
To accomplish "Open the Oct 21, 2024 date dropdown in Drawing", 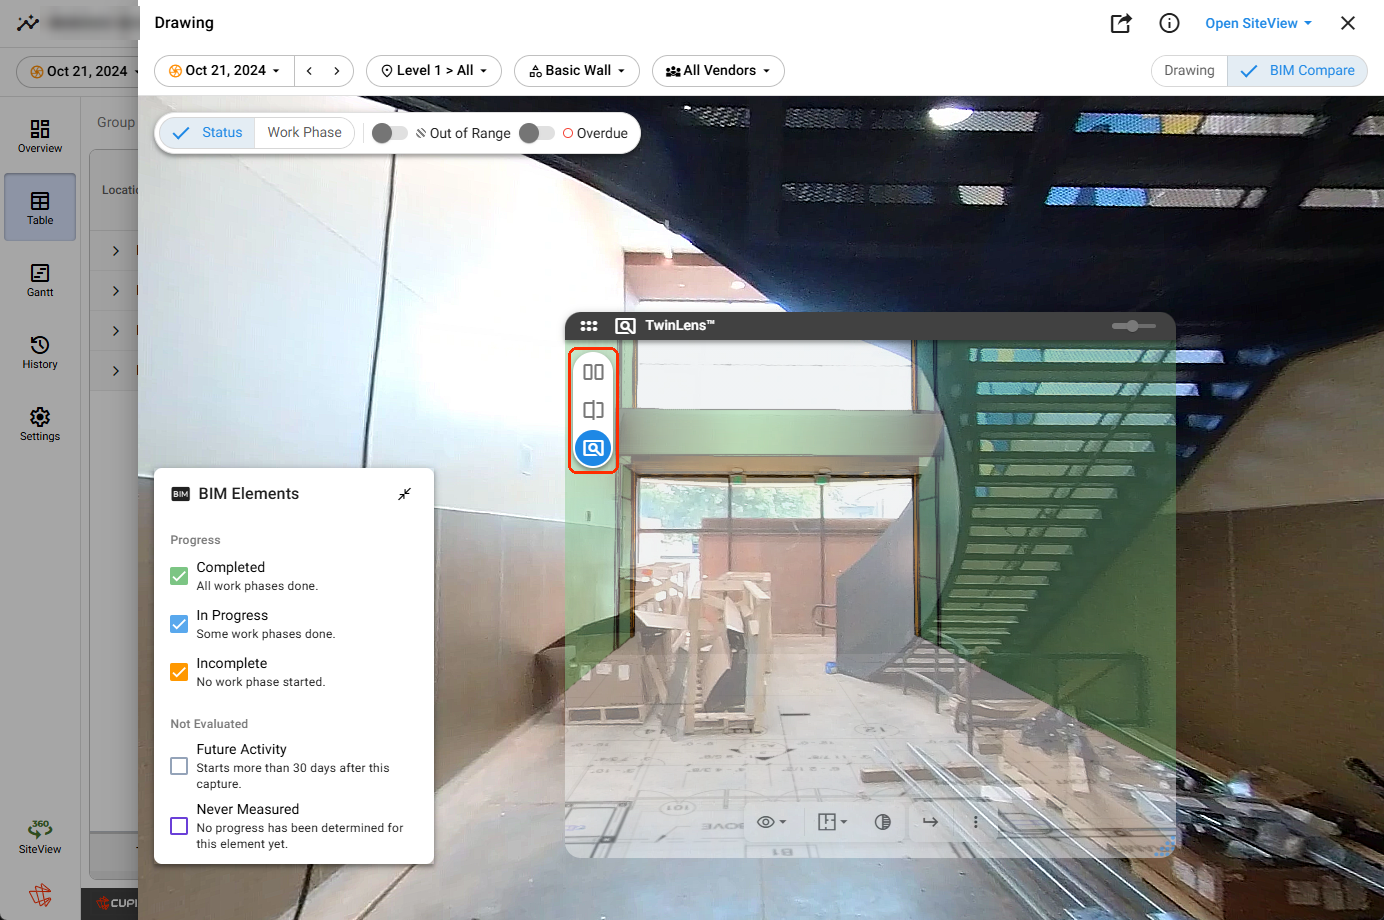I will click(224, 71).
